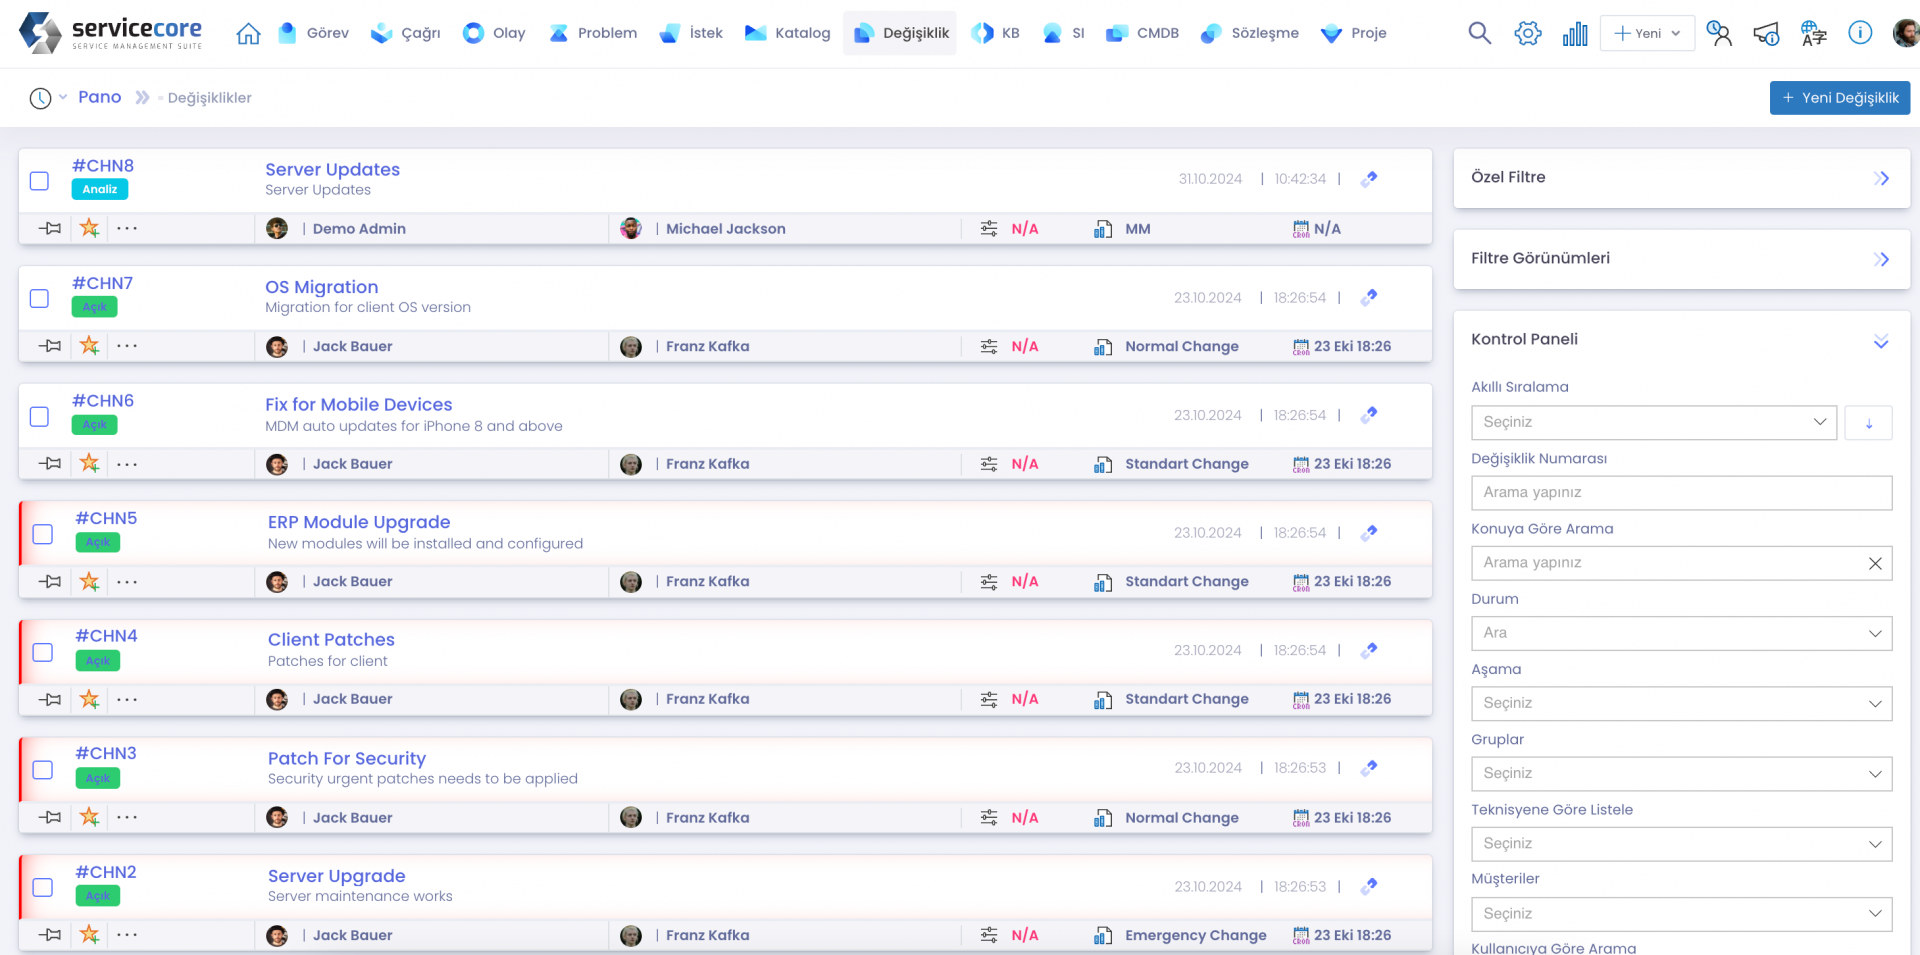Open the Durum dropdown
1920x955 pixels.
(x=1680, y=633)
